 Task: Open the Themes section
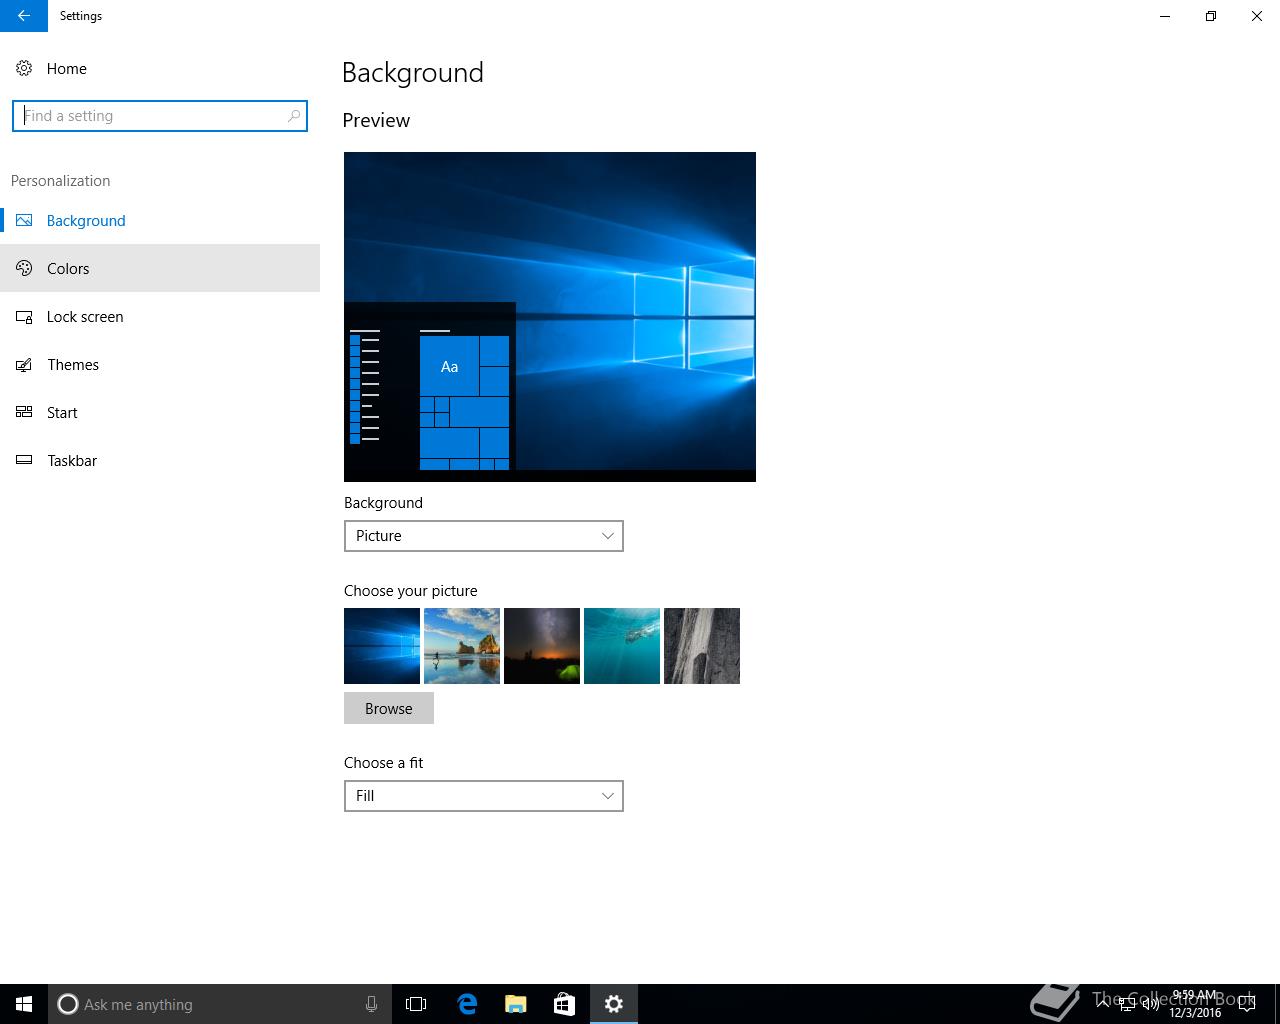pos(73,365)
